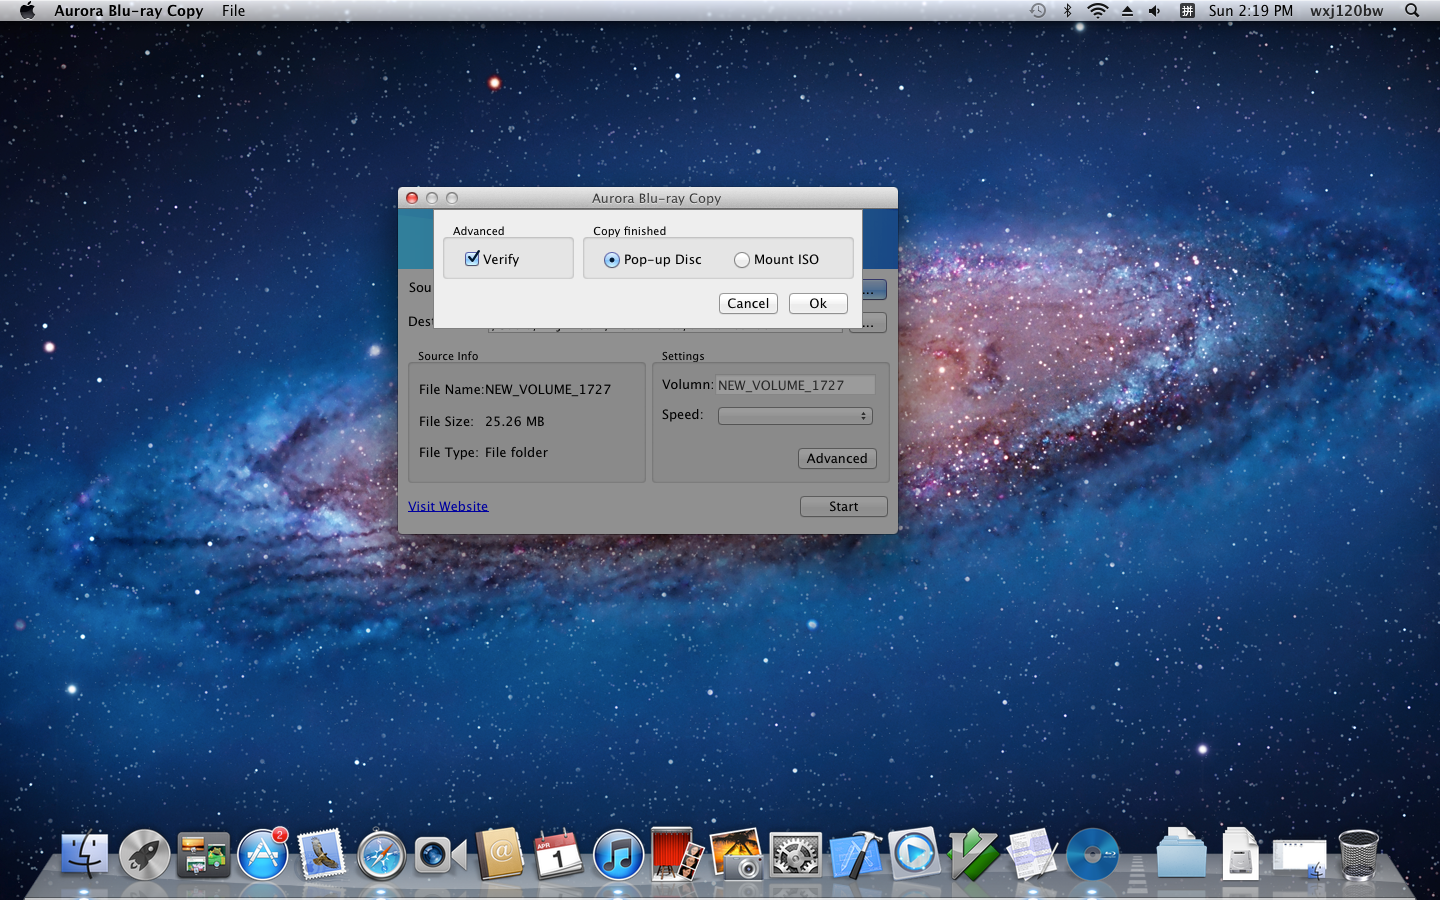Click the Start button
The width and height of the screenshot is (1440, 900).
coord(843,506)
